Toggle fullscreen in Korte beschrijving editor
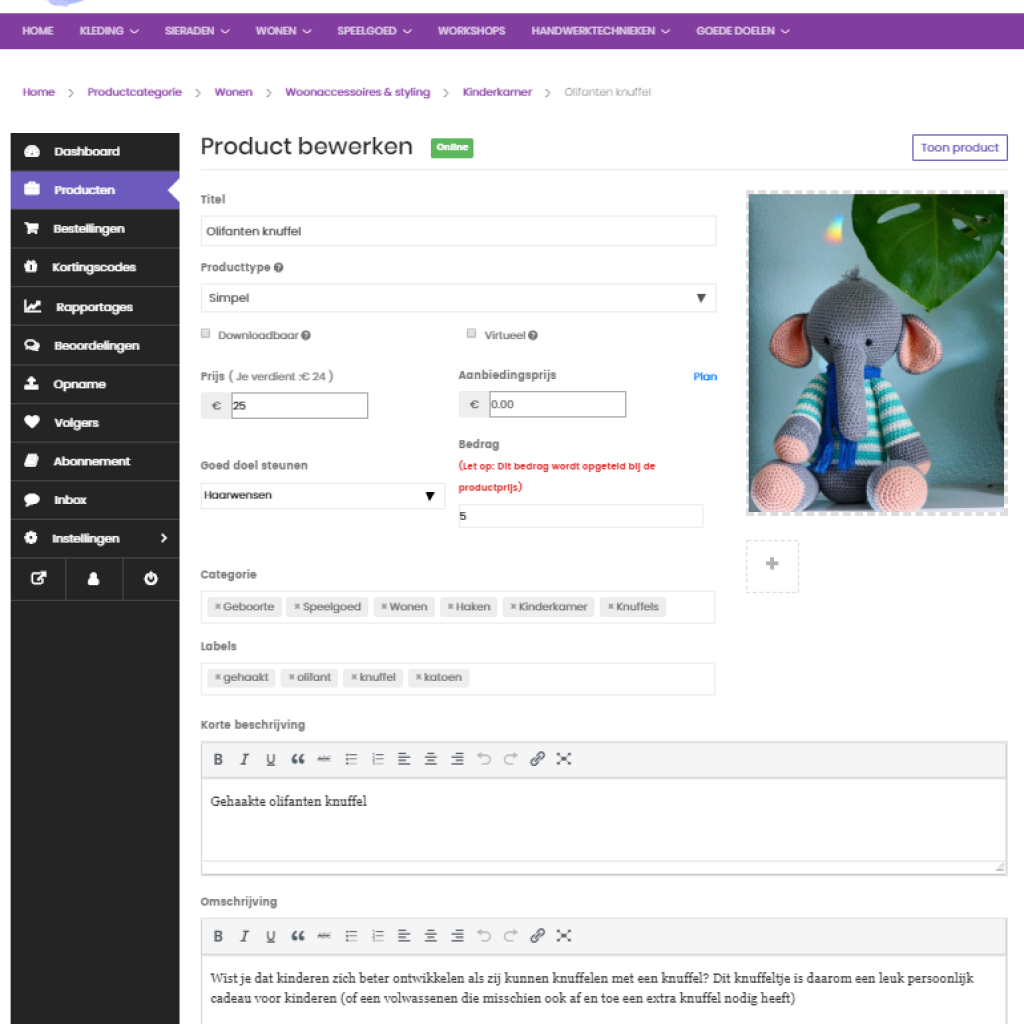Image resolution: width=1024 pixels, height=1024 pixels. 564,759
